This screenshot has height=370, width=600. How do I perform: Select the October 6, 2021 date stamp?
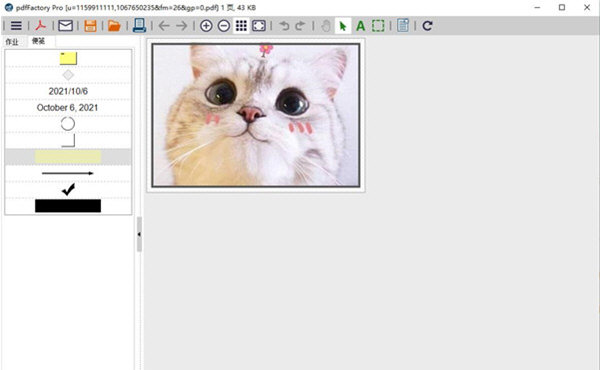click(x=67, y=108)
